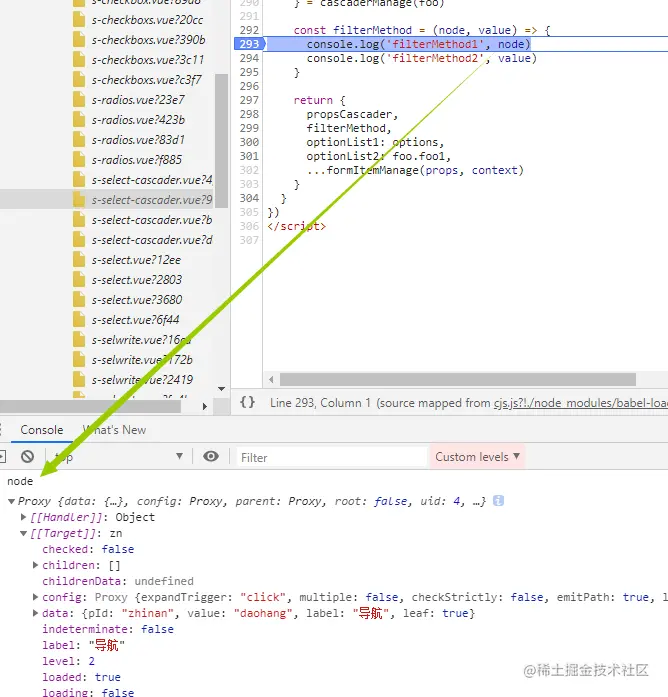Click the 'node' console output line
The height and width of the screenshot is (697, 668).
click(x=20, y=481)
